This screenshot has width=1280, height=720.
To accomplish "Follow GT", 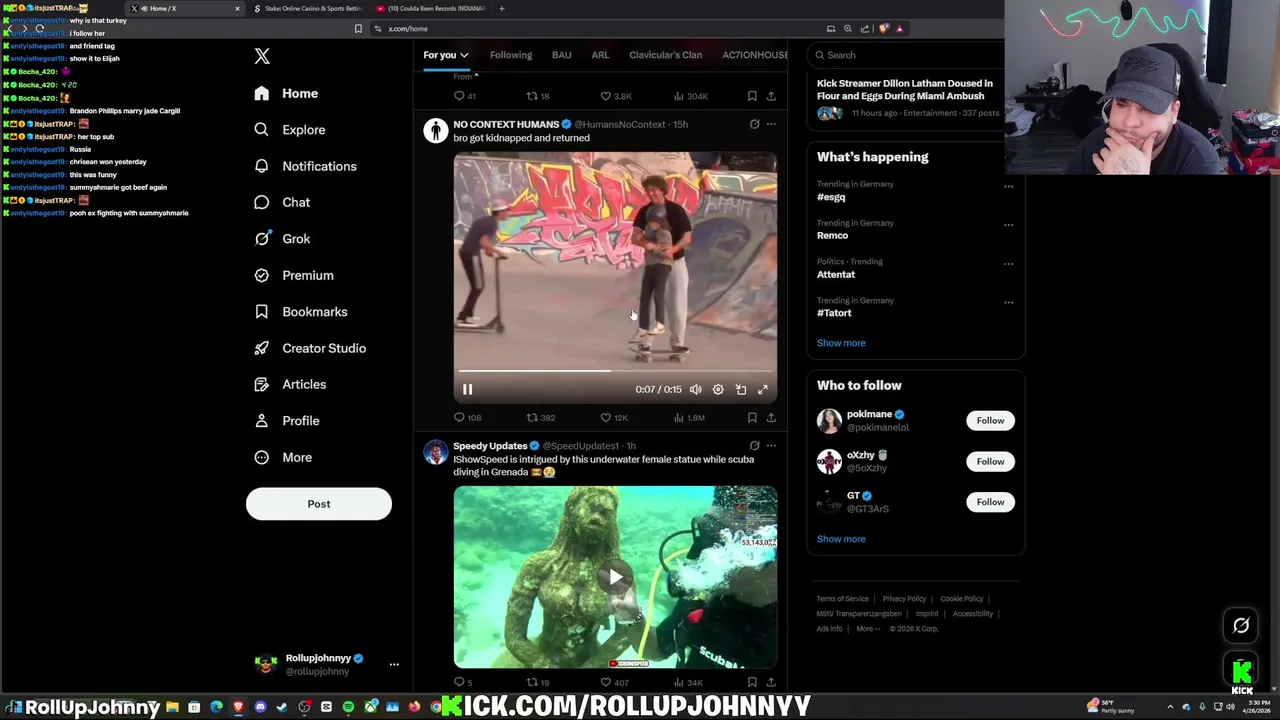I will coord(990,502).
